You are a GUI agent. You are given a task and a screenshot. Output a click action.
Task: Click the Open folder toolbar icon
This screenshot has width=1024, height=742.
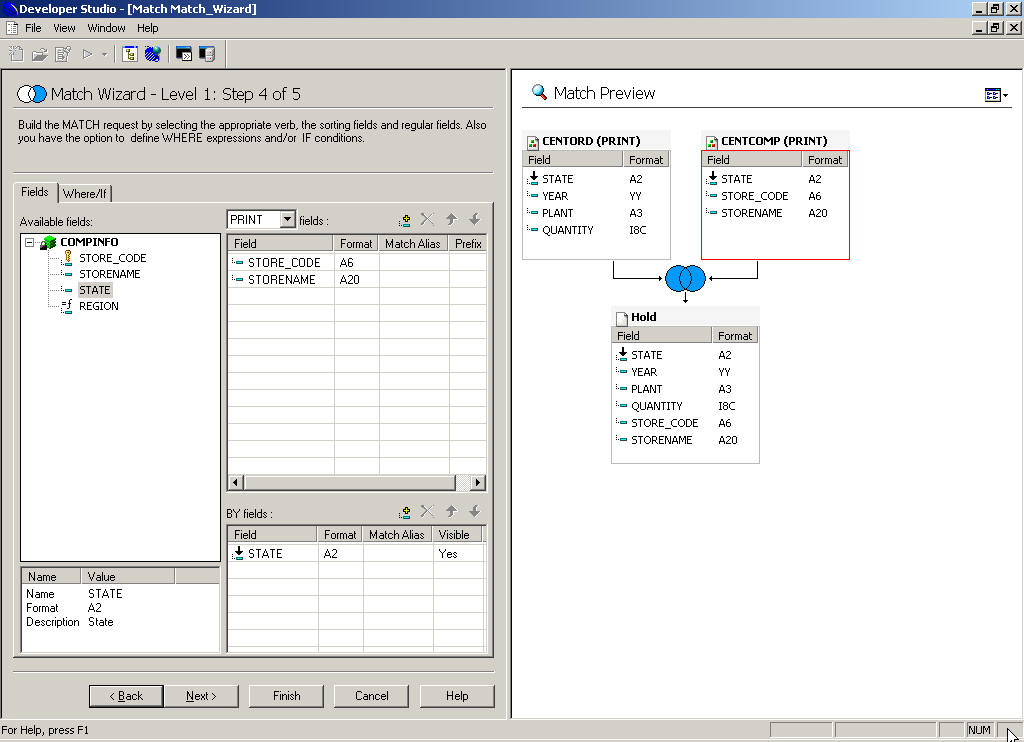(40, 54)
